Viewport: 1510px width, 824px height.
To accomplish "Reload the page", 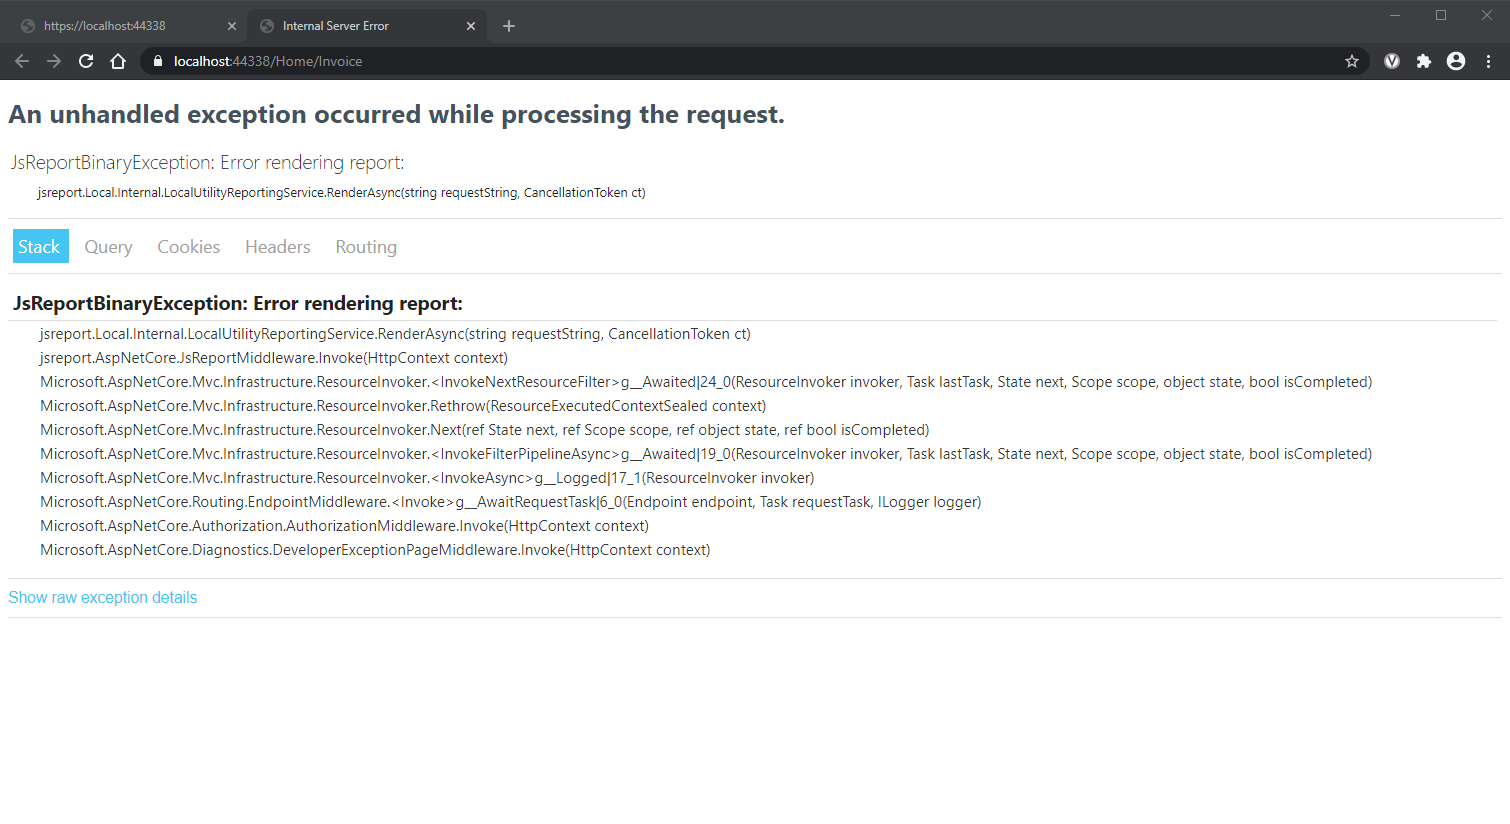I will click(86, 60).
